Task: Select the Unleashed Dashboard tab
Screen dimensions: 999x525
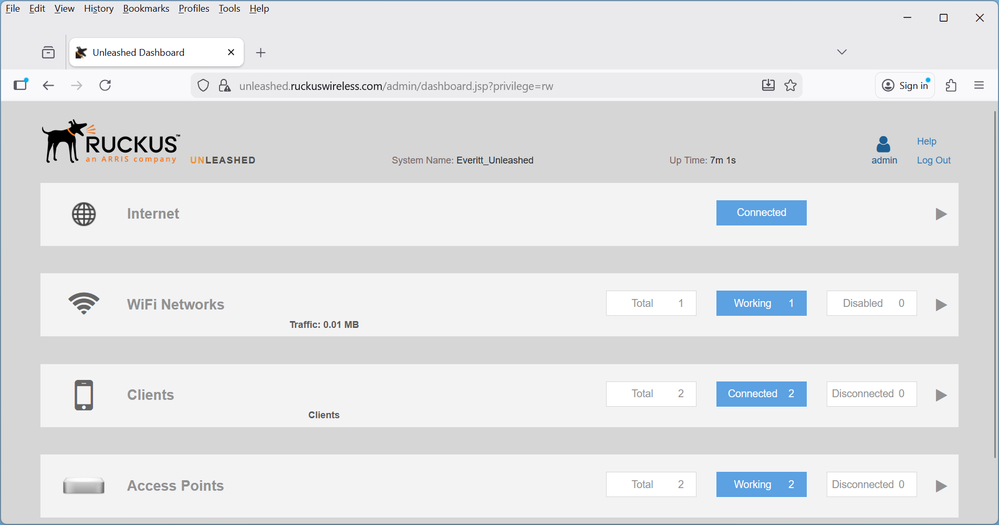Action: coord(156,52)
